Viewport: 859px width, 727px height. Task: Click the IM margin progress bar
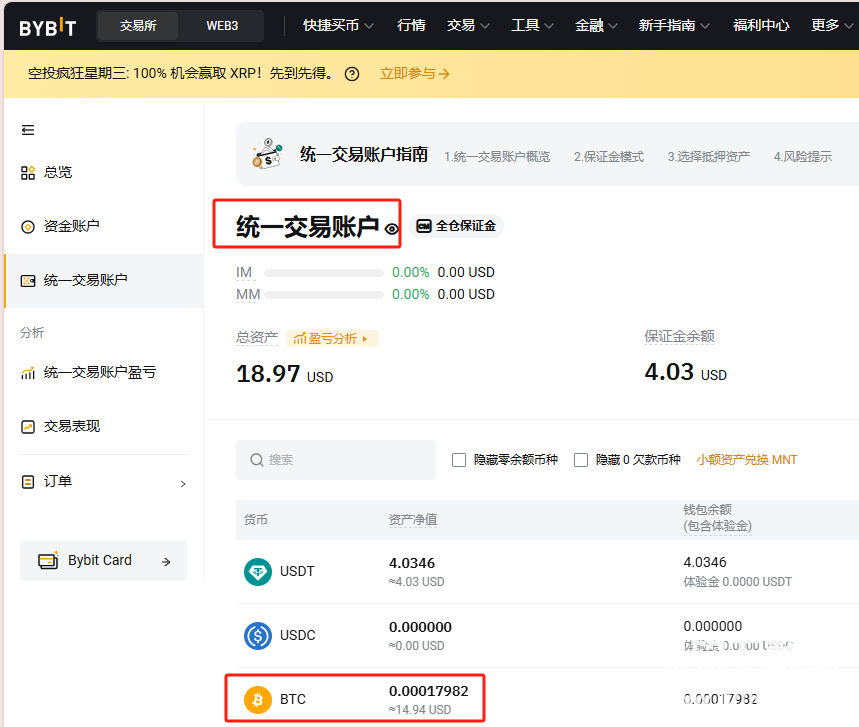tap(324, 273)
